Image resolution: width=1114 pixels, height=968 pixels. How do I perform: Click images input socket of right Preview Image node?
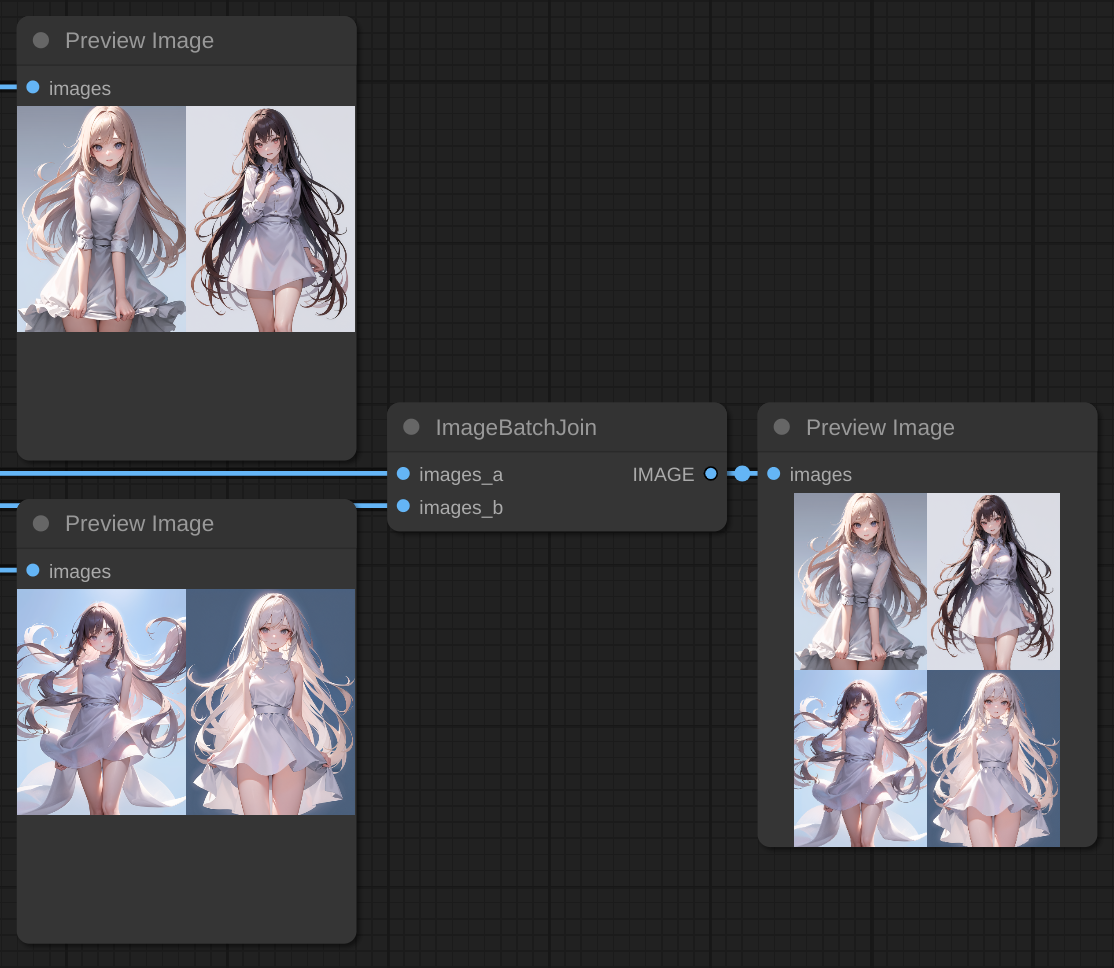click(x=774, y=474)
